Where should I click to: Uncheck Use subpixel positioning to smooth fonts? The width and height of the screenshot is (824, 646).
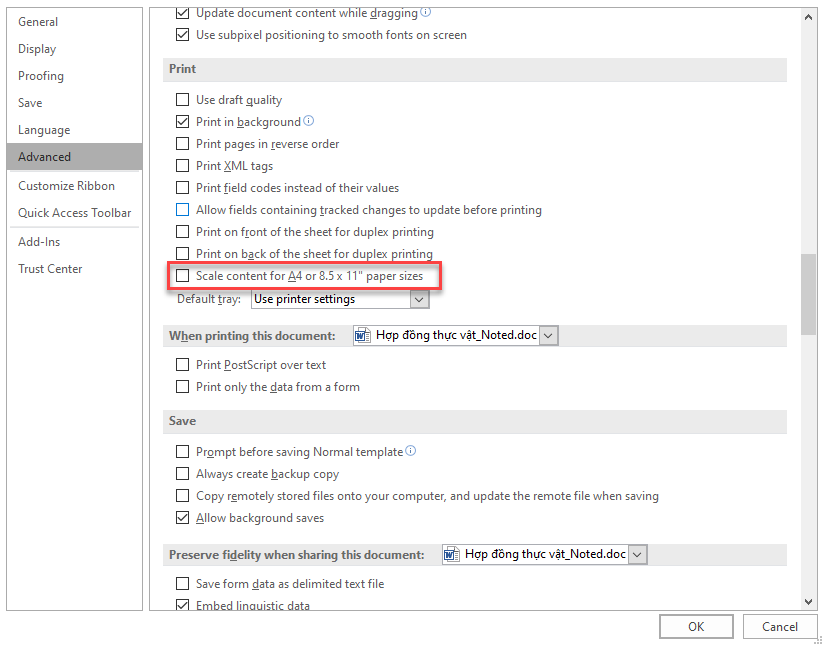click(182, 35)
